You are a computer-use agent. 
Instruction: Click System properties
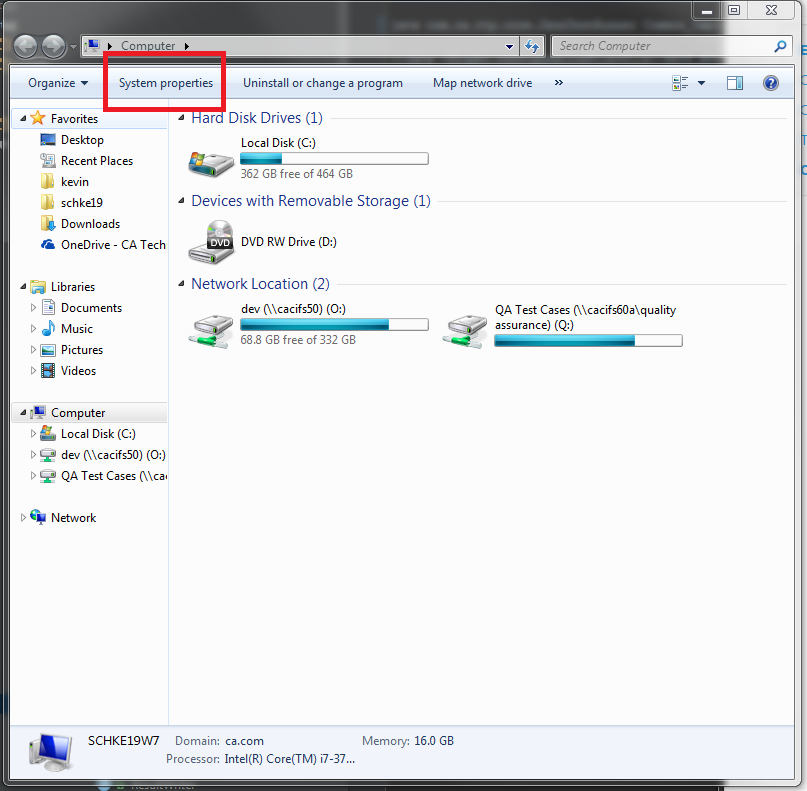click(163, 83)
